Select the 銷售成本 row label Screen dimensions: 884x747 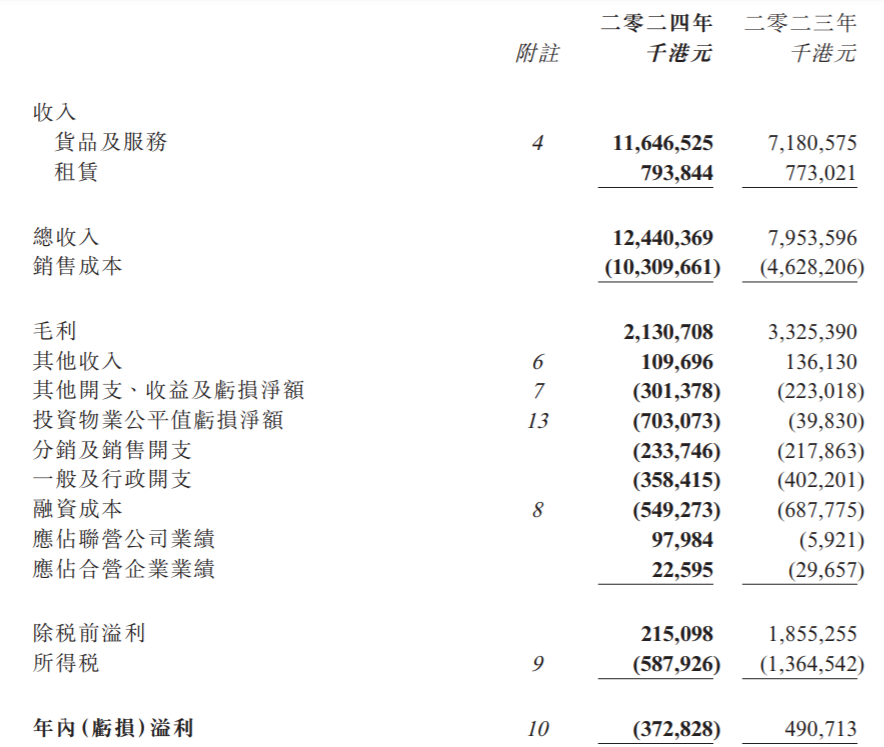pos(77,266)
